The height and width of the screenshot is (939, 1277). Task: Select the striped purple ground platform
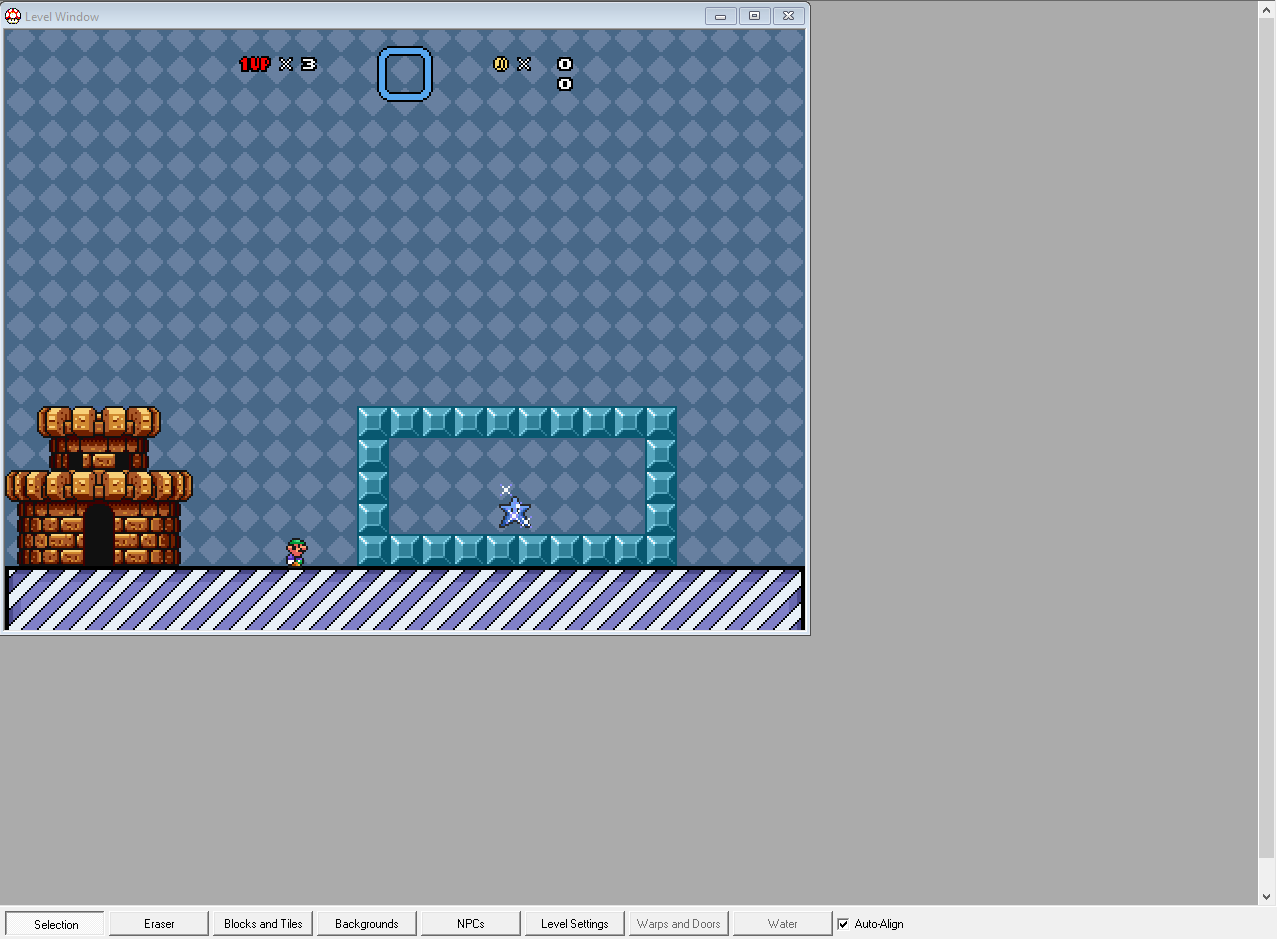pos(405,599)
